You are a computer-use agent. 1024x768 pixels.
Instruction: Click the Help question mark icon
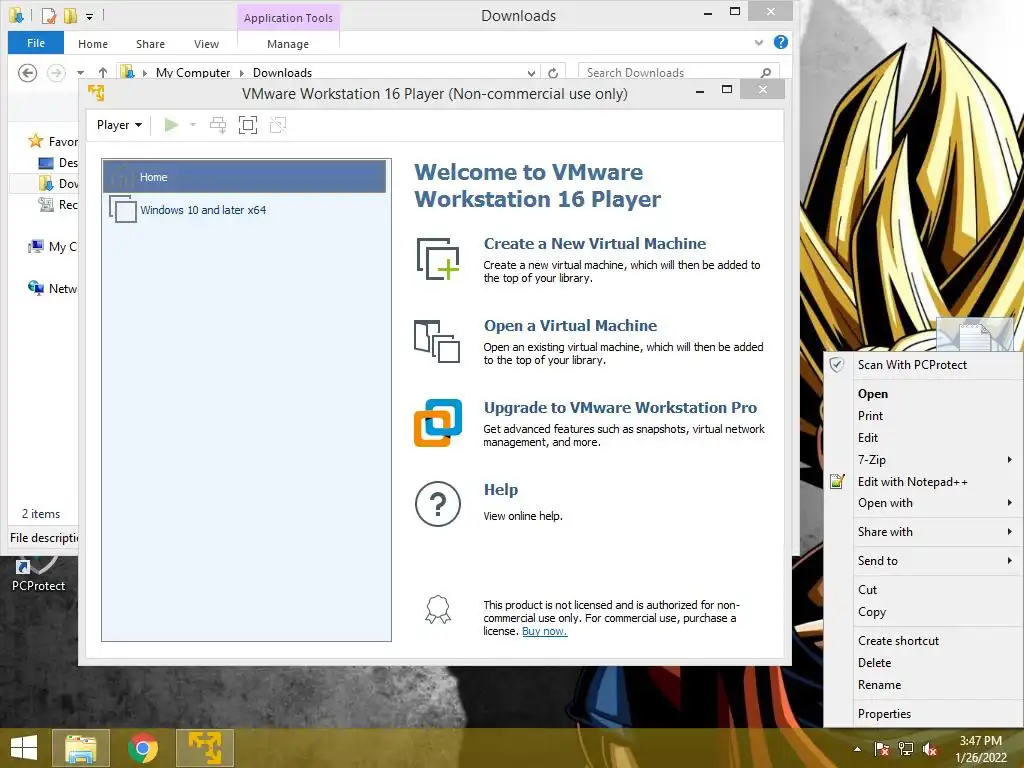click(438, 504)
